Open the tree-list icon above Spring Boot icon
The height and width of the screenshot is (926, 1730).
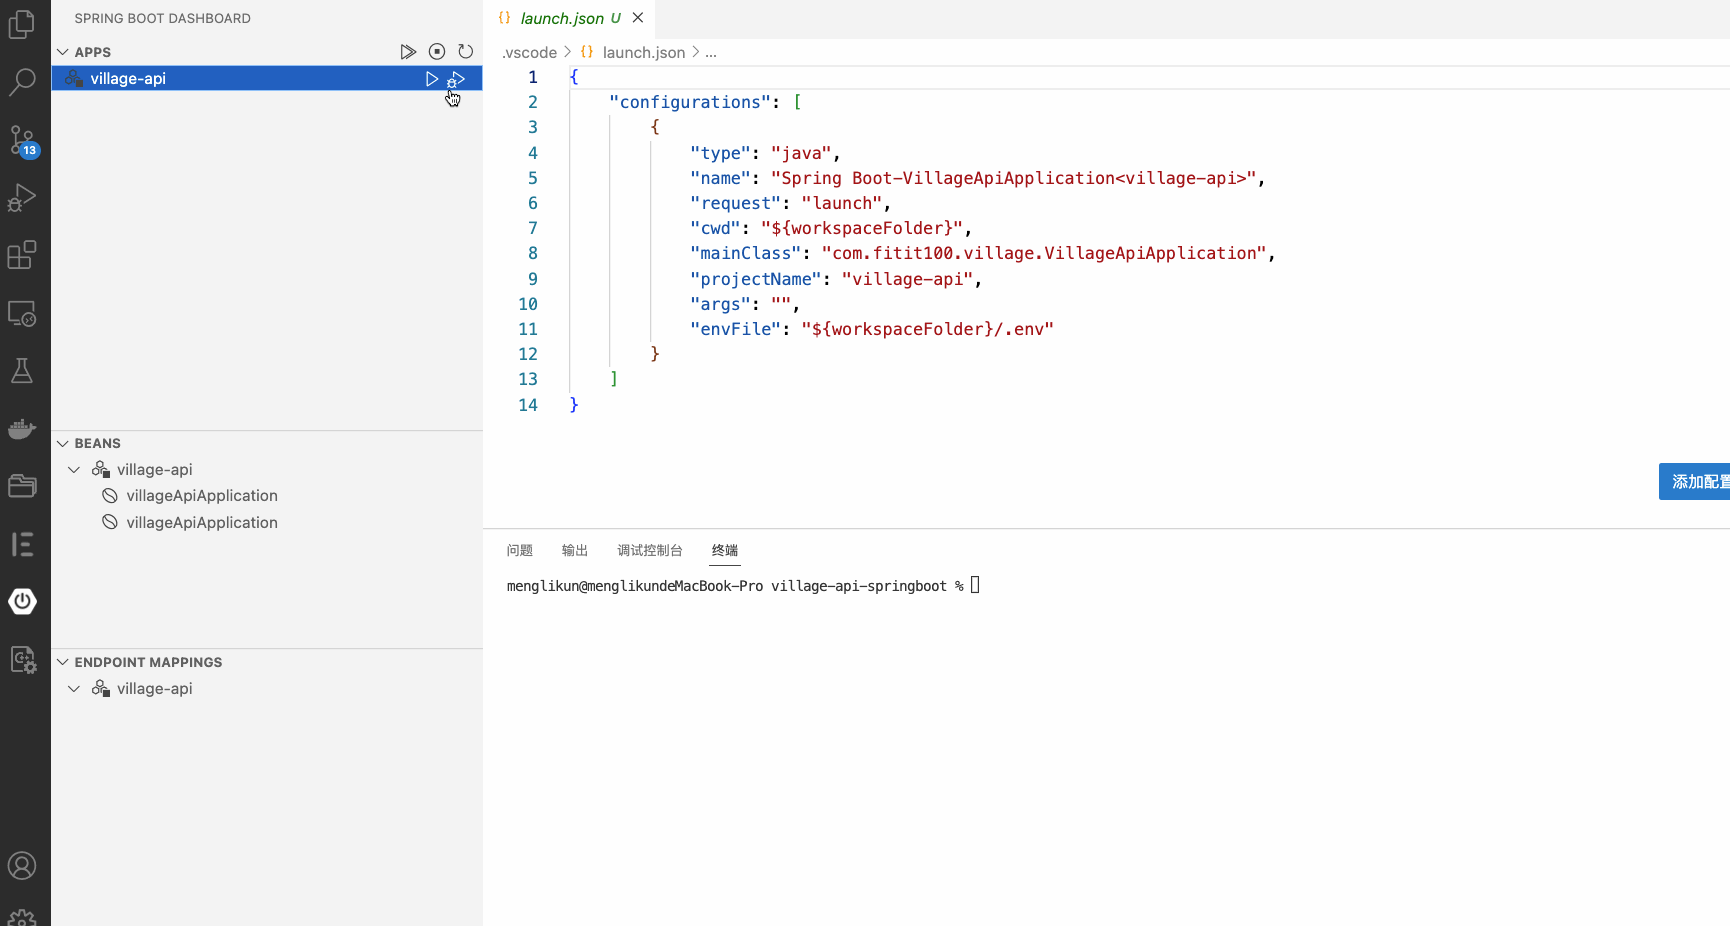click(x=22, y=544)
